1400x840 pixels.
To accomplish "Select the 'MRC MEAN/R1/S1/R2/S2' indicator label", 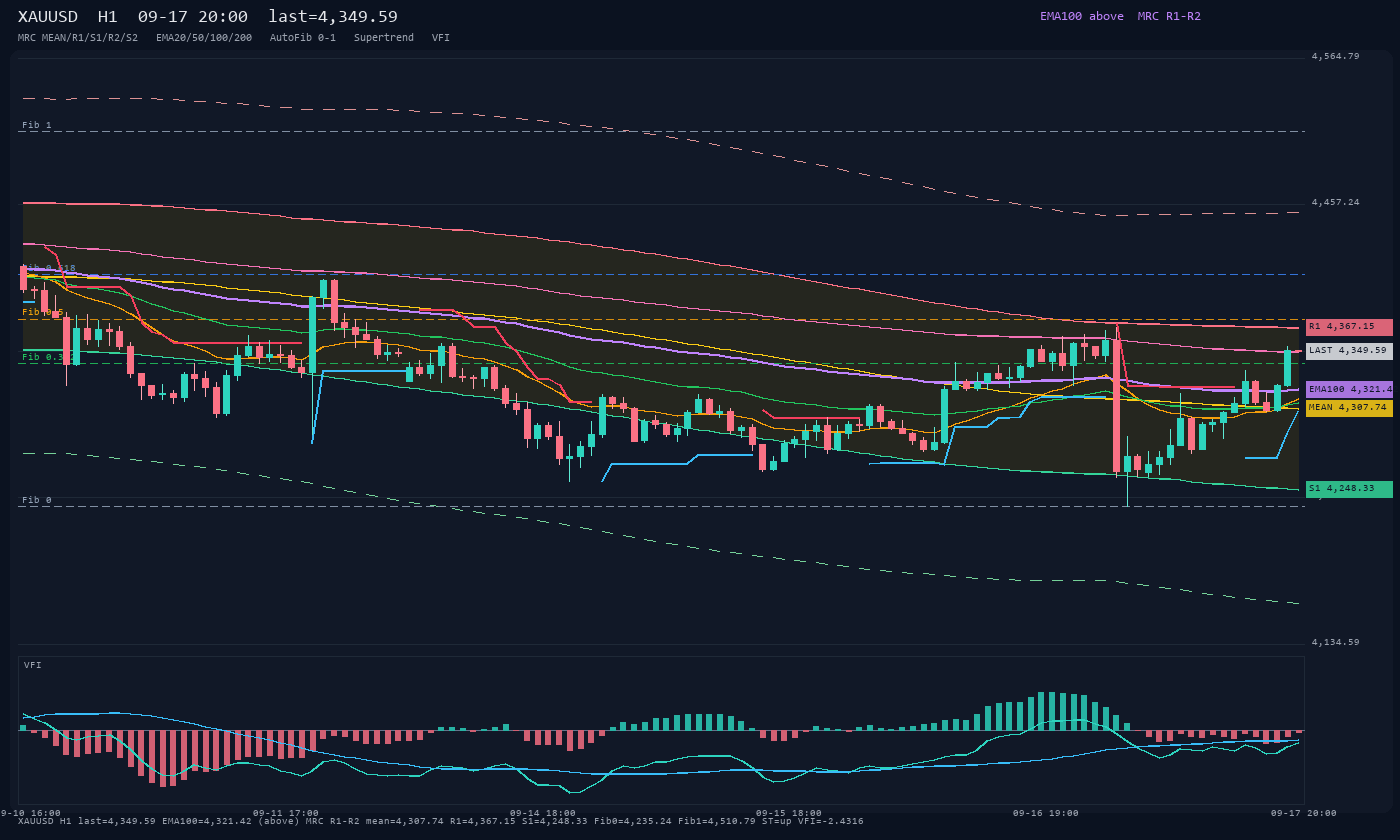I will pos(78,38).
